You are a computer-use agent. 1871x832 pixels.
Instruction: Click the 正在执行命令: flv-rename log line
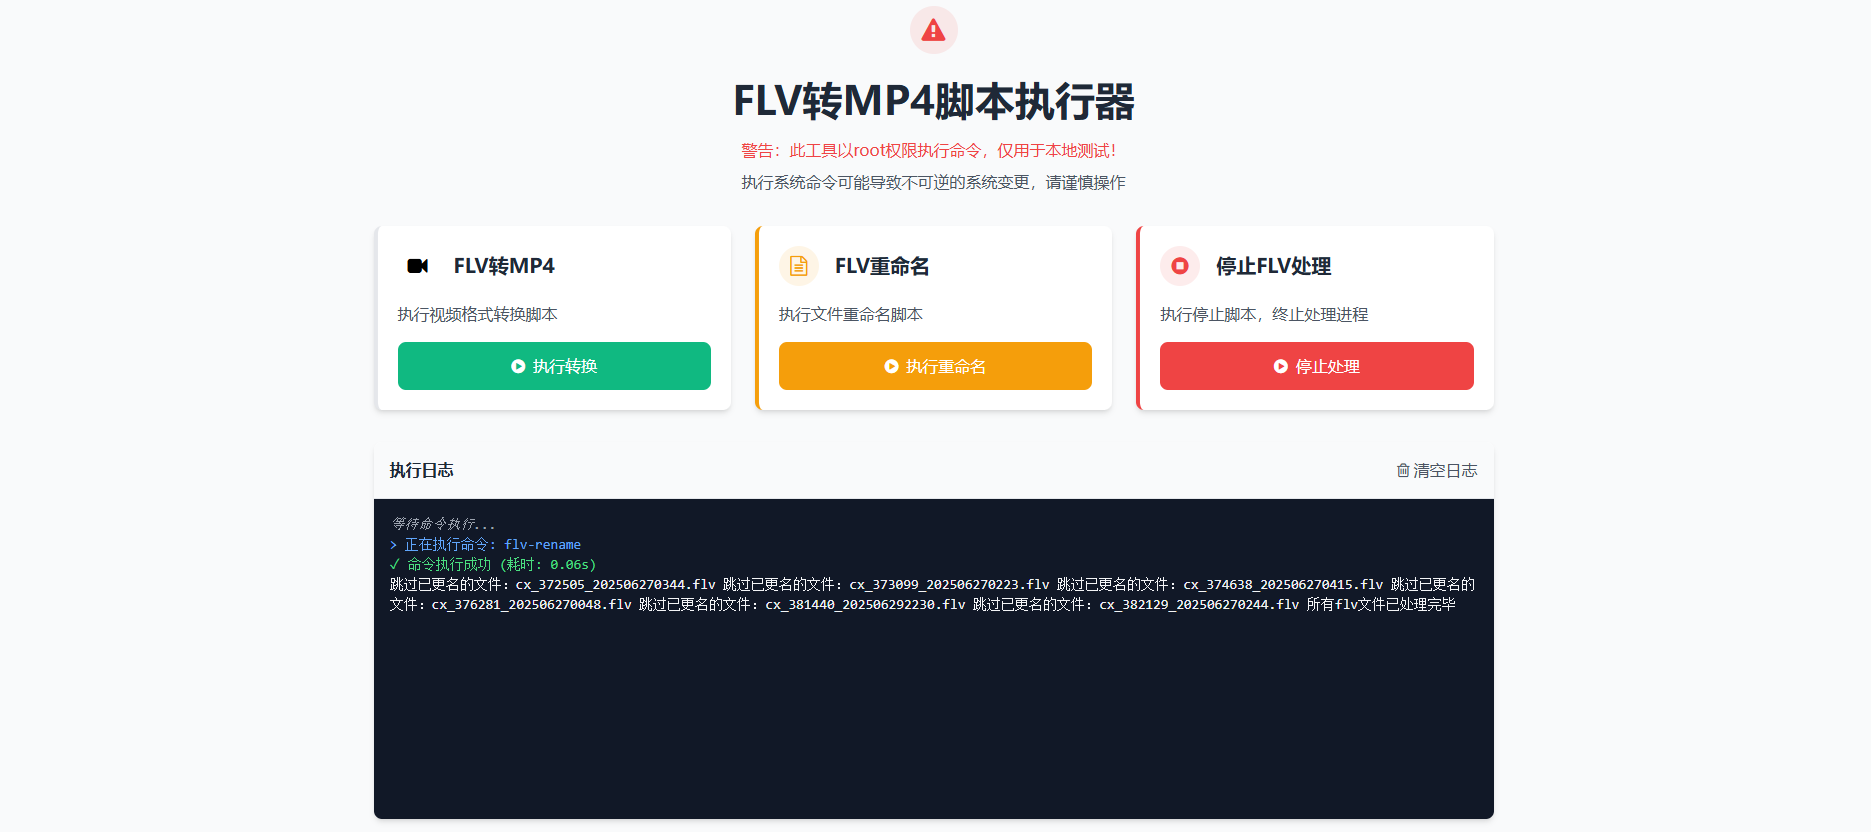pyautogui.click(x=485, y=544)
